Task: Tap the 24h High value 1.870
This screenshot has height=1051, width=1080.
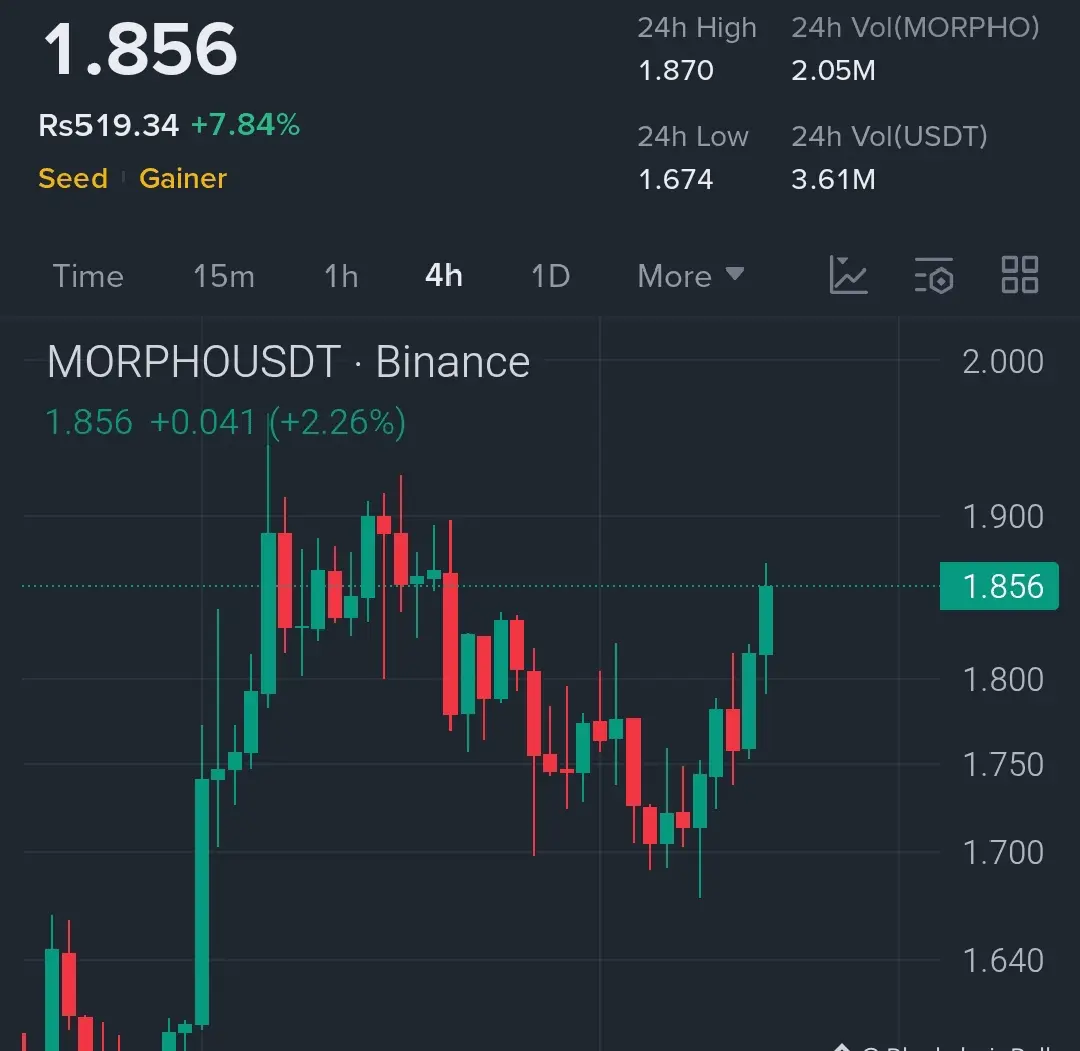Action: pos(676,70)
